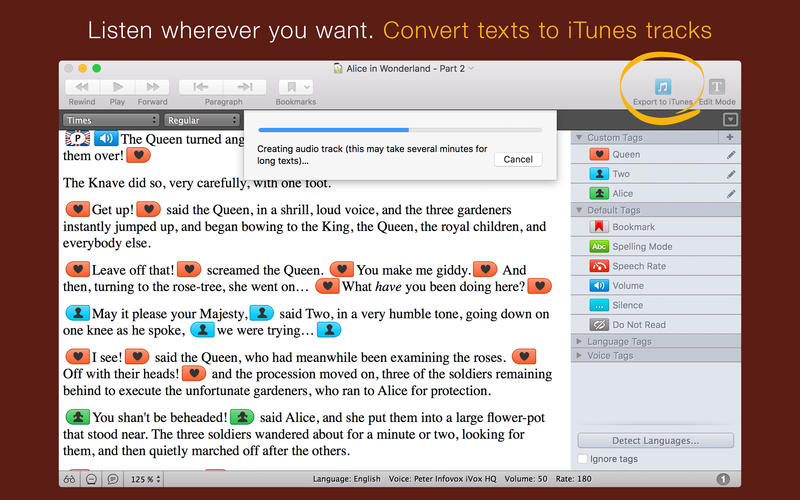
Task: Jump to next paragraph
Action: click(x=245, y=87)
